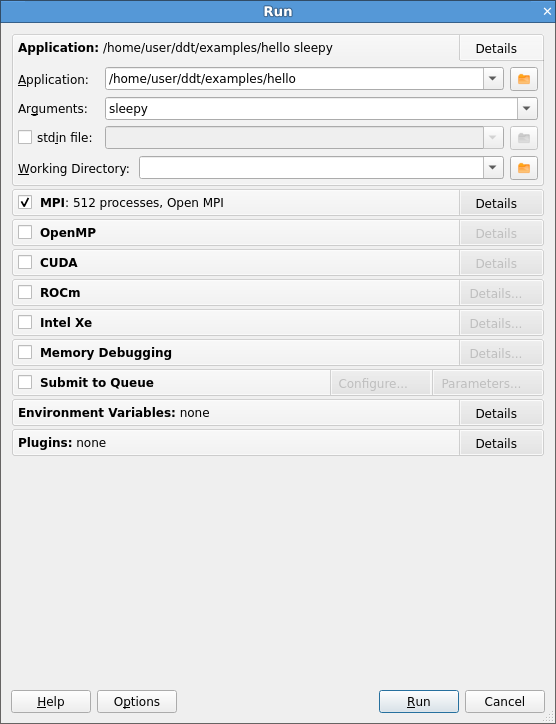Toggle the Intel Xe checkbox
556x724 pixels.
(x=25, y=322)
